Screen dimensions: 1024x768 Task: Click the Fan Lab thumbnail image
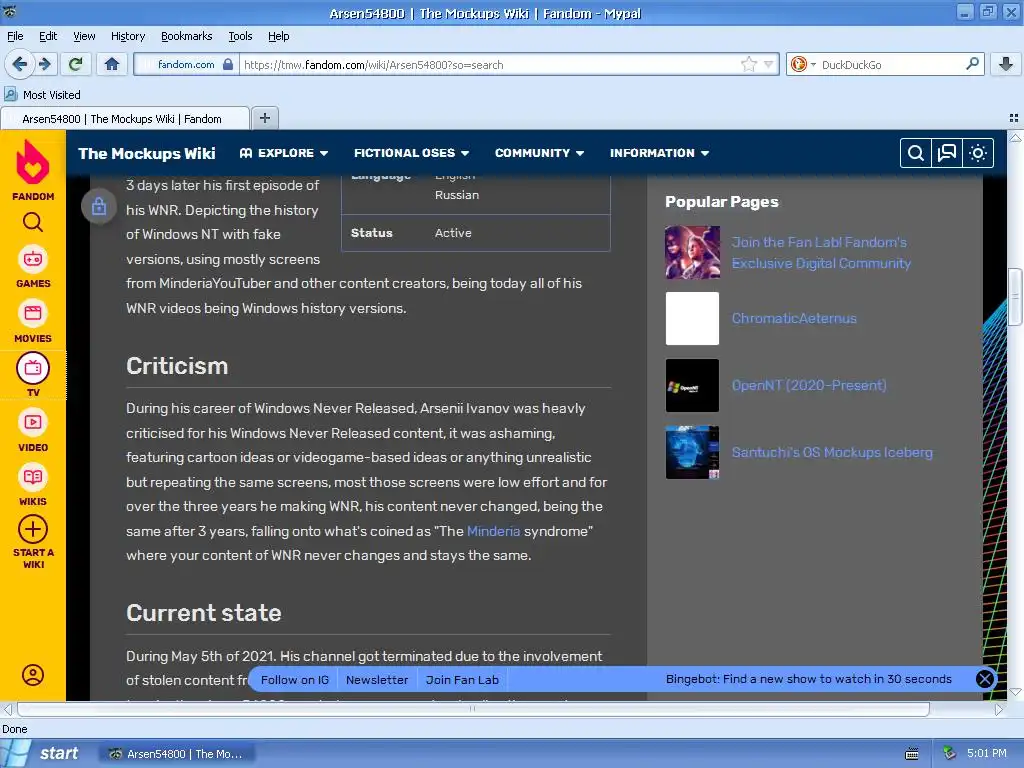pyautogui.click(x=692, y=252)
